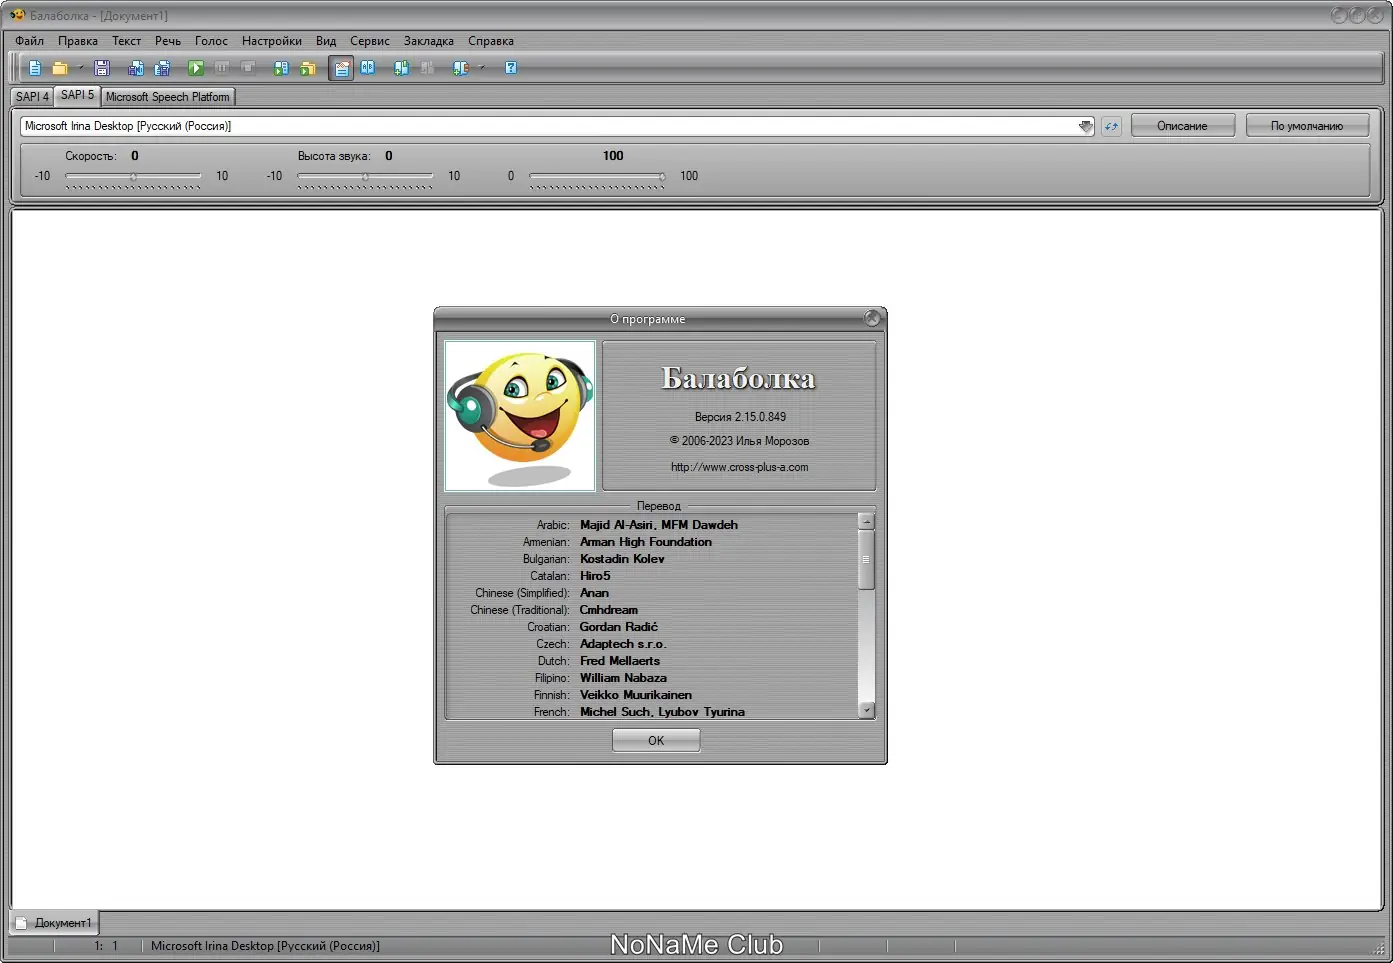1393x963 pixels.
Task: Click the Catalan translator Hiro5
Action: click(595, 576)
